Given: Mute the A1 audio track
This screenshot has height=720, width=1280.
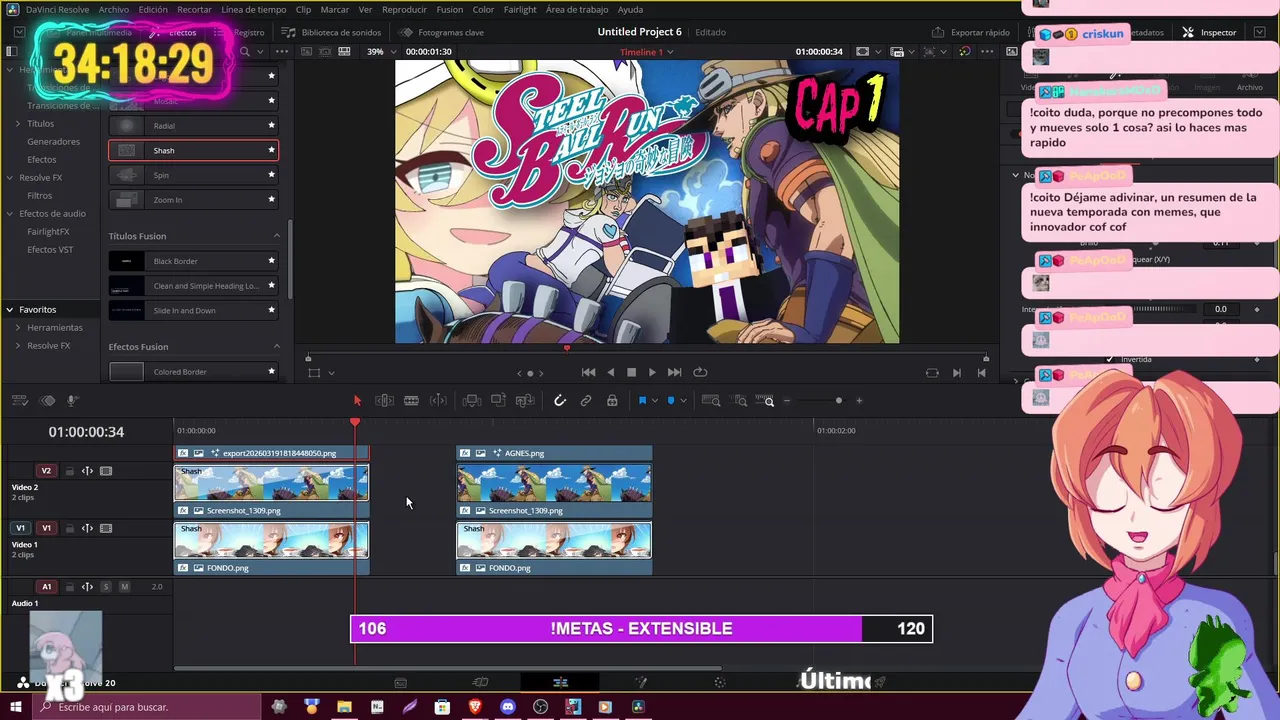Looking at the screenshot, I should tap(124, 587).
